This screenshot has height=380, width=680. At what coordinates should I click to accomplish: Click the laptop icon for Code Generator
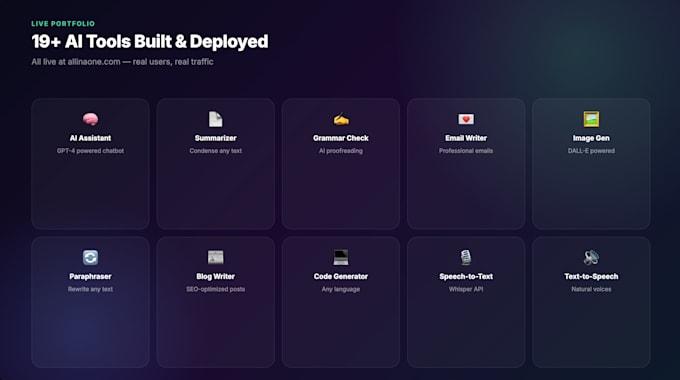341,257
